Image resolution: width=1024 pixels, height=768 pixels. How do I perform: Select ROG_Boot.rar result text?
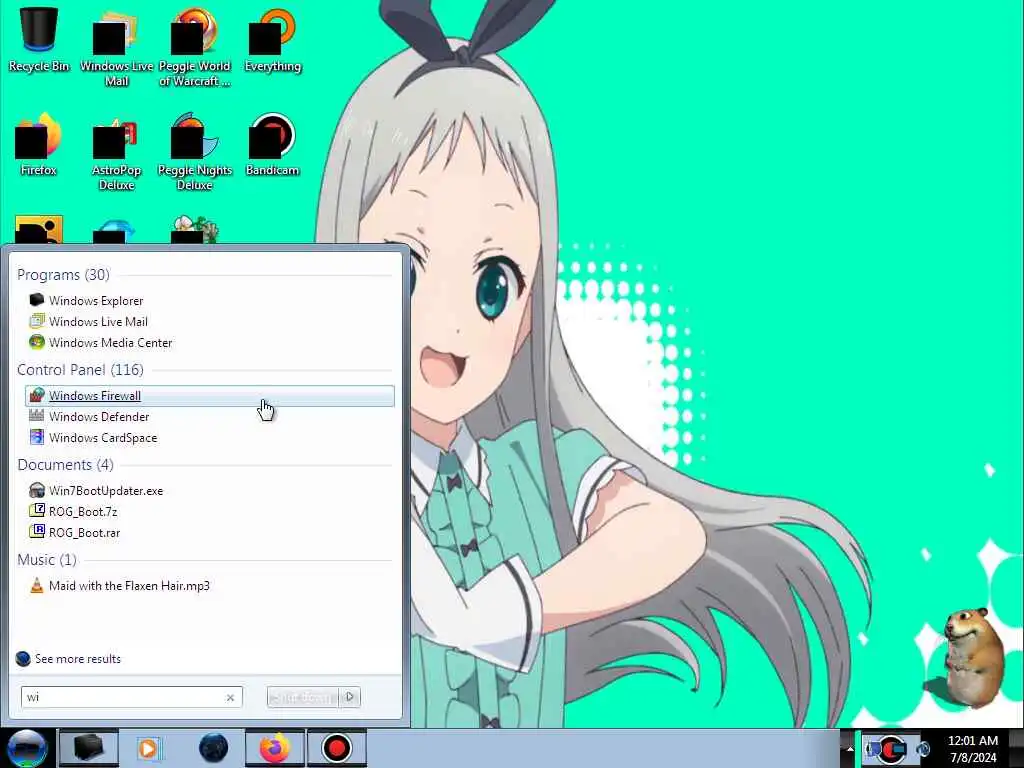tap(84, 532)
